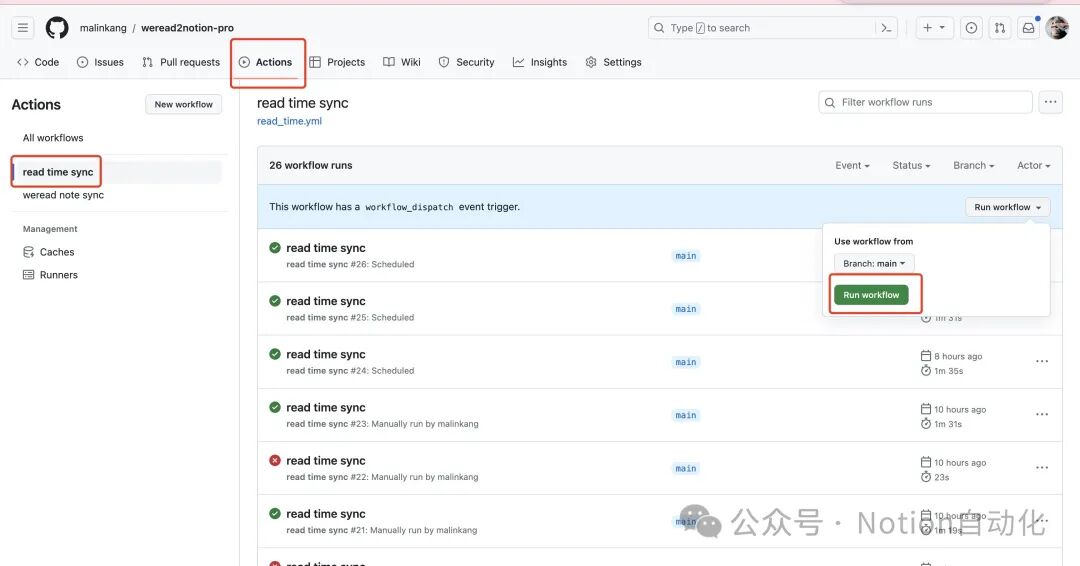Screen dimensions: 1080x566
Task: Open run #24 read time sync title
Action: (x=326, y=354)
